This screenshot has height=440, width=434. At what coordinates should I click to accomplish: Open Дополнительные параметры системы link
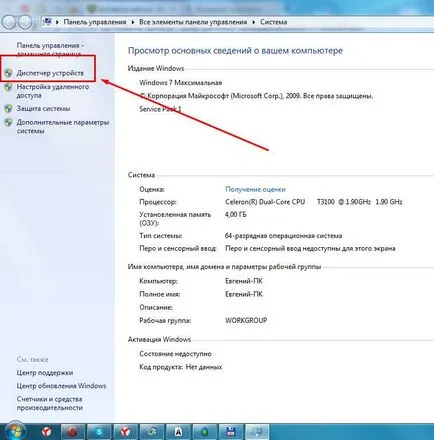[63, 126]
